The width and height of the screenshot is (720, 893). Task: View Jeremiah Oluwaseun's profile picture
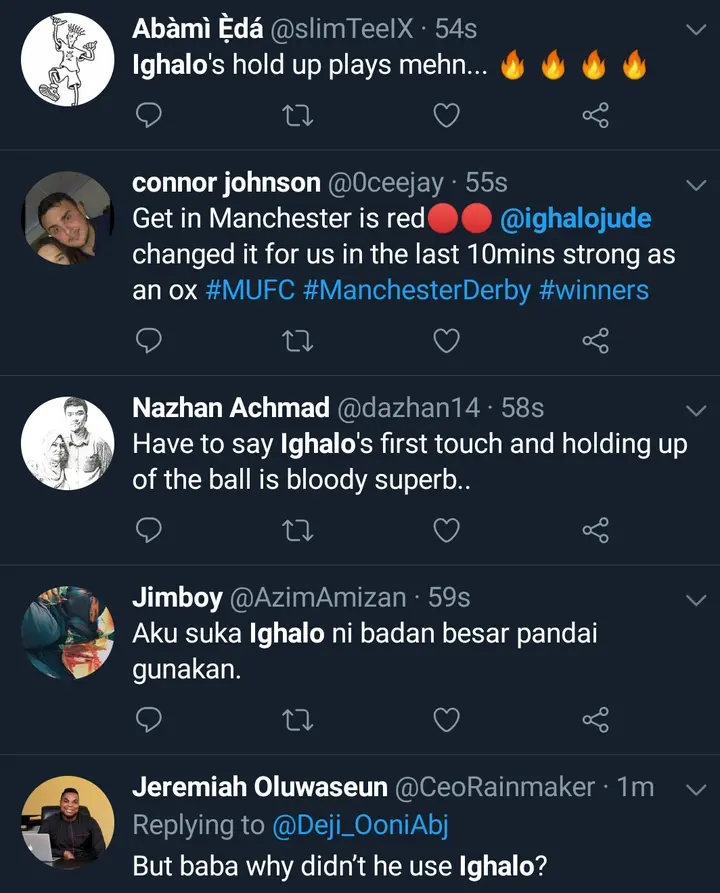67,822
